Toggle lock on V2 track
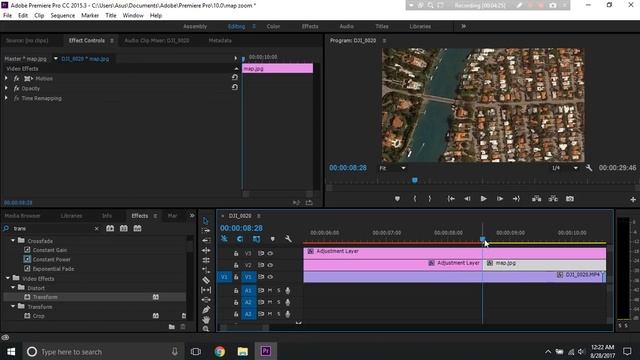Image resolution: width=640 pixels, height=360 pixels. click(x=236, y=265)
